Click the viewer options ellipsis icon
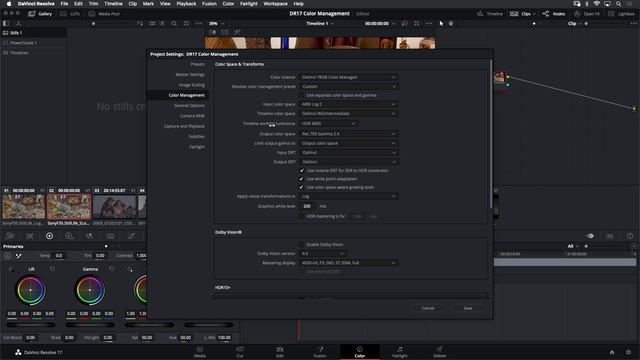The width and height of the screenshot is (640, 360). [x=429, y=24]
